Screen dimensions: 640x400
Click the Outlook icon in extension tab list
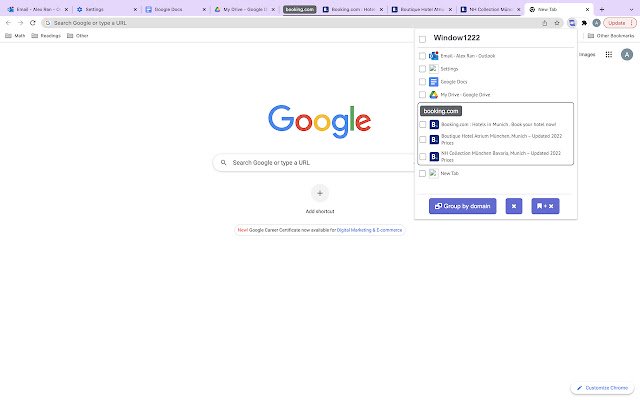pyautogui.click(x=433, y=56)
